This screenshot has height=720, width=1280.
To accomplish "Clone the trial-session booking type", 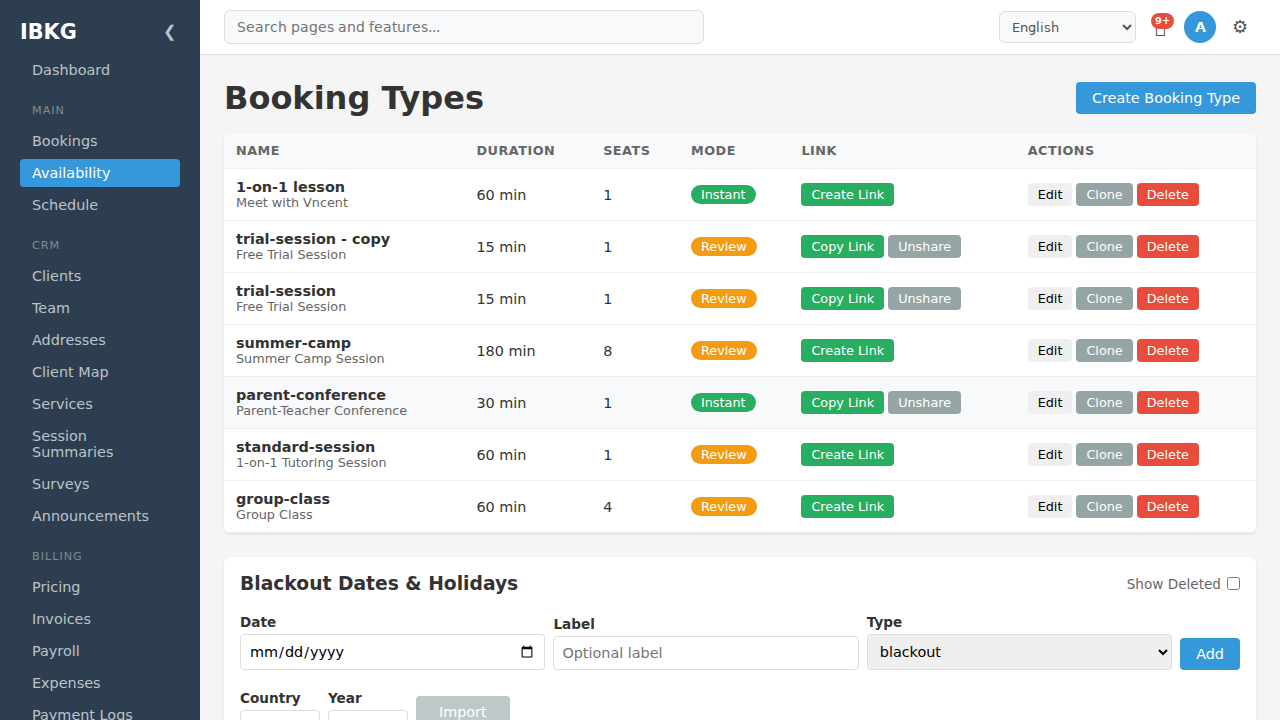I will (x=1104, y=299).
